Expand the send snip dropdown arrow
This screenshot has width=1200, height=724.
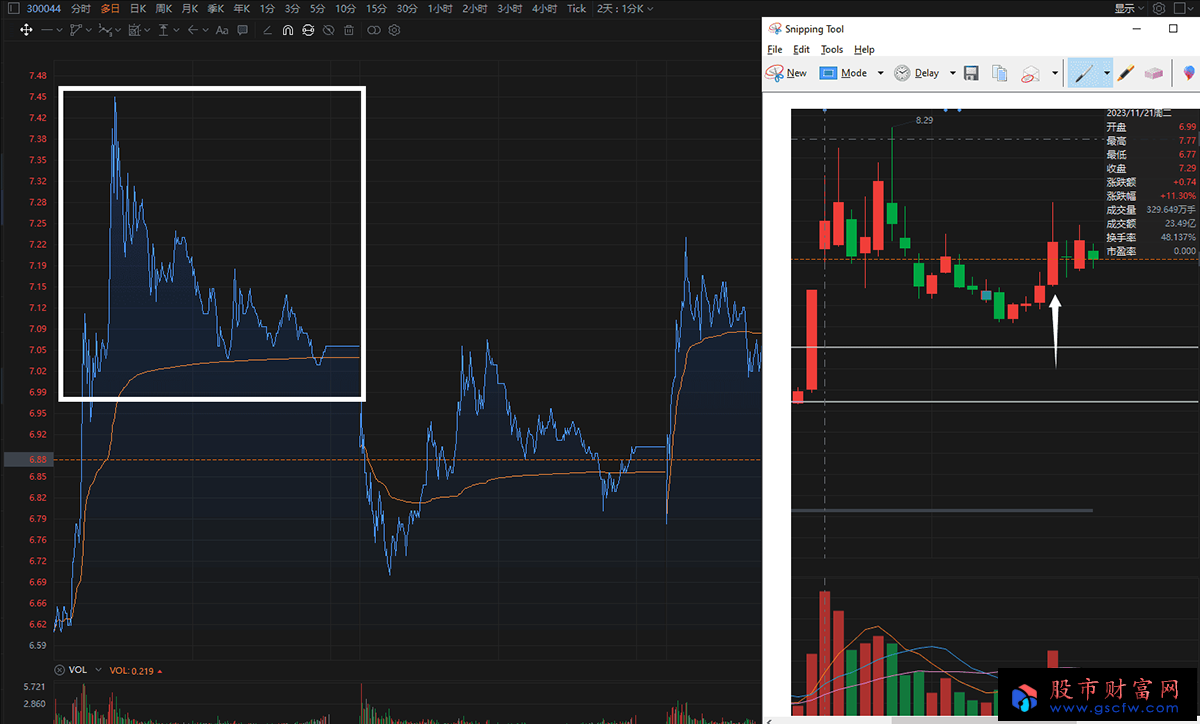1055,73
